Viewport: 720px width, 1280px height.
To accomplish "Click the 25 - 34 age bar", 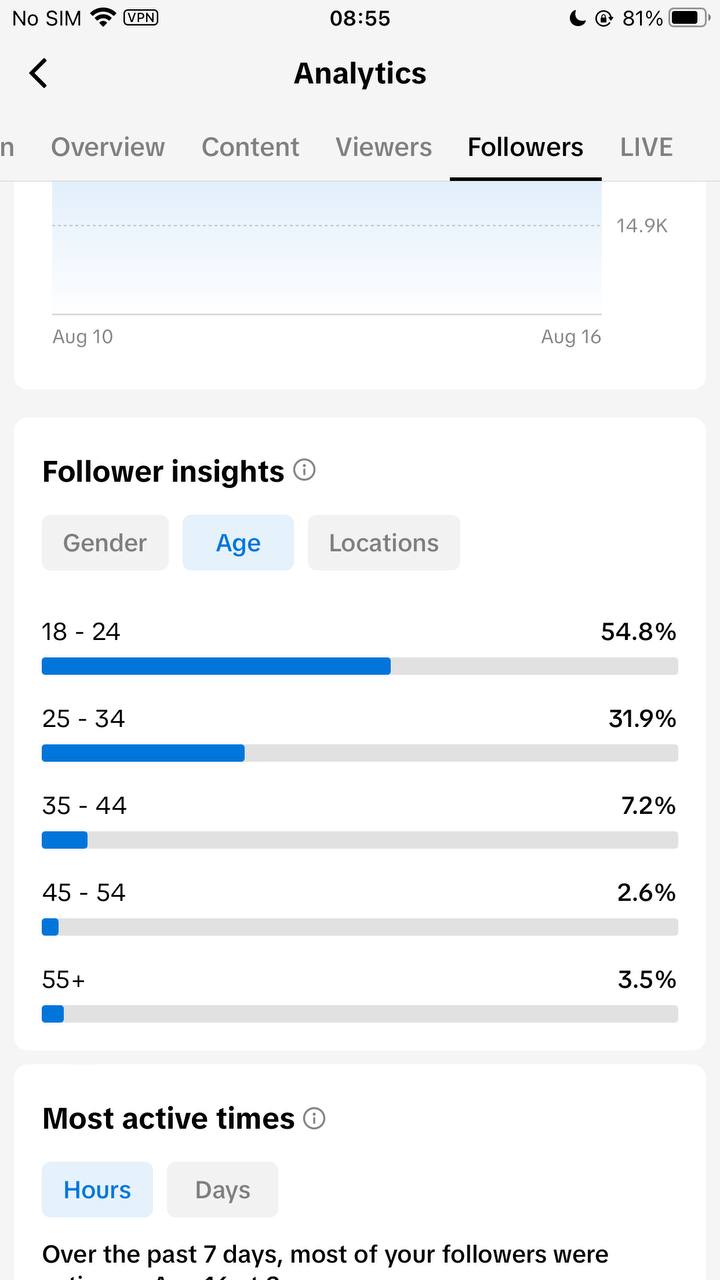I will (360, 753).
